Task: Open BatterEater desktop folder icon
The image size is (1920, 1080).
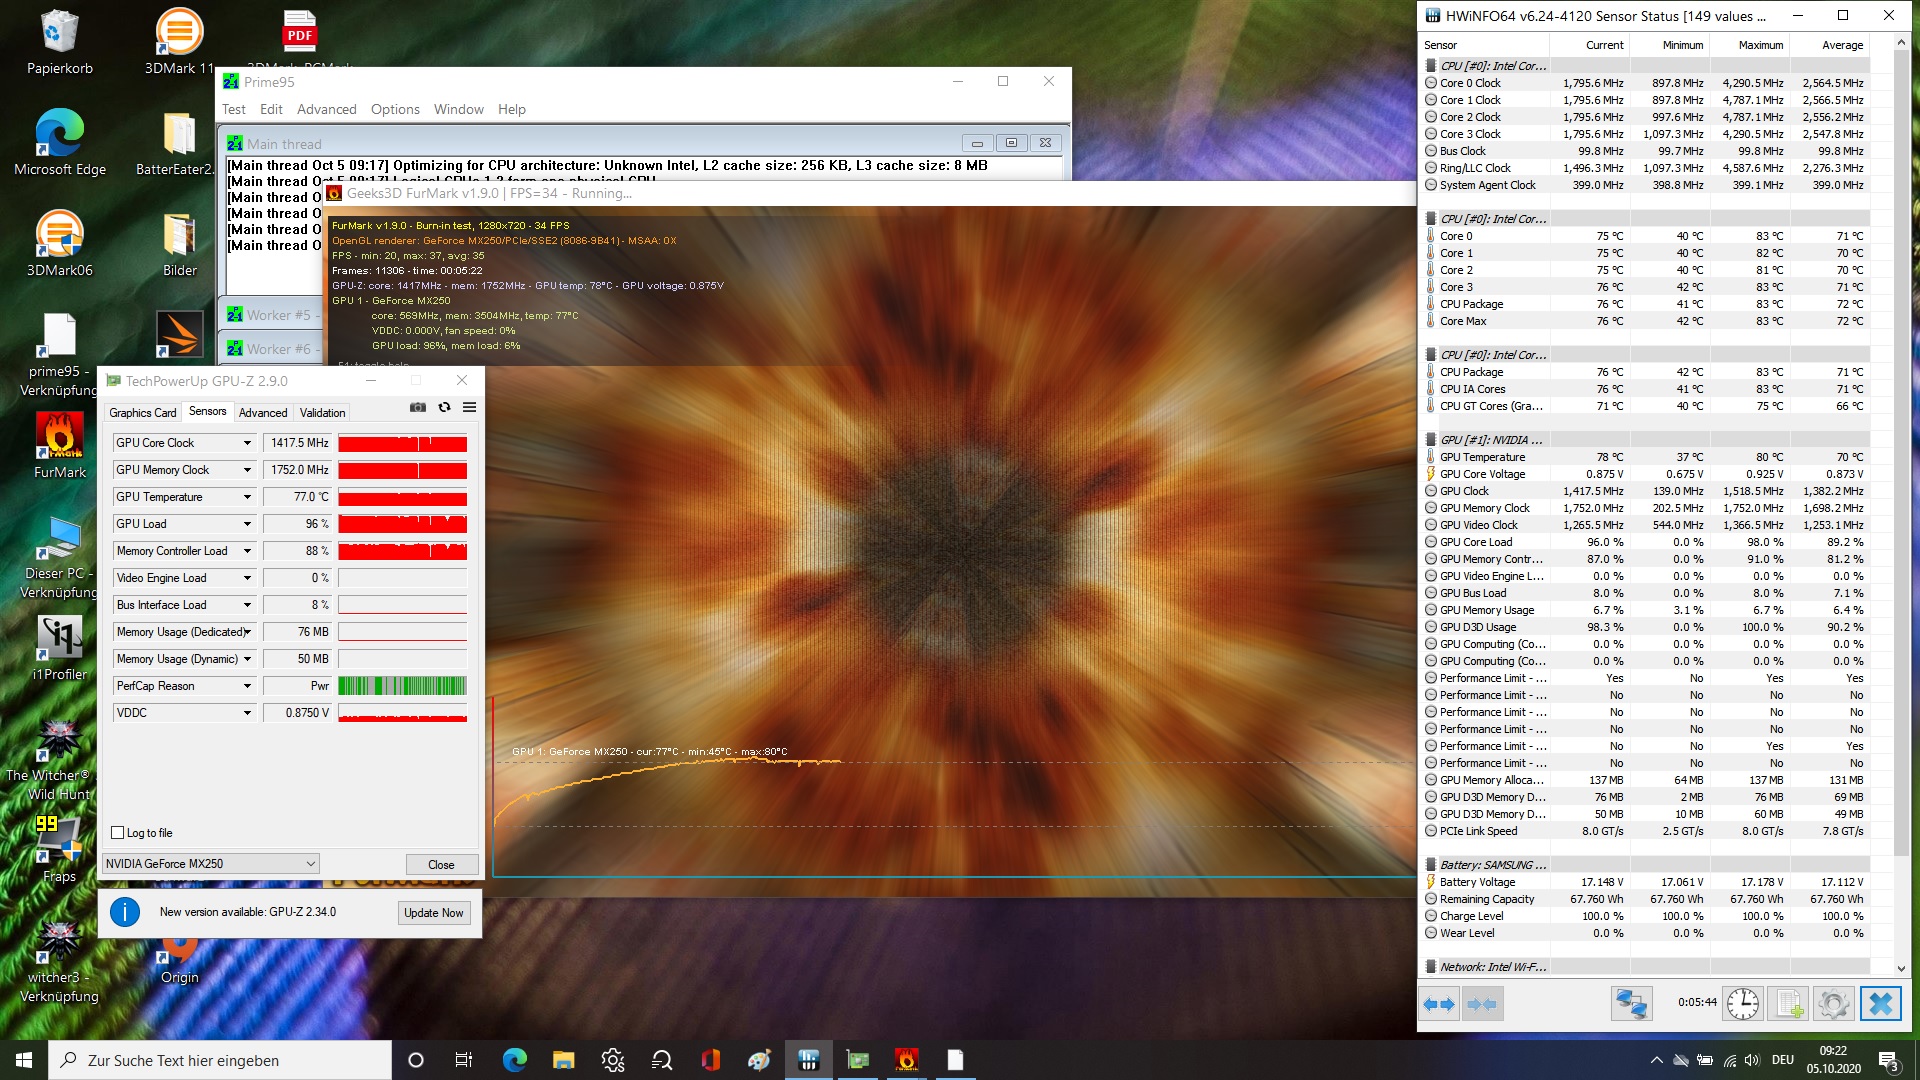Action: coord(180,143)
